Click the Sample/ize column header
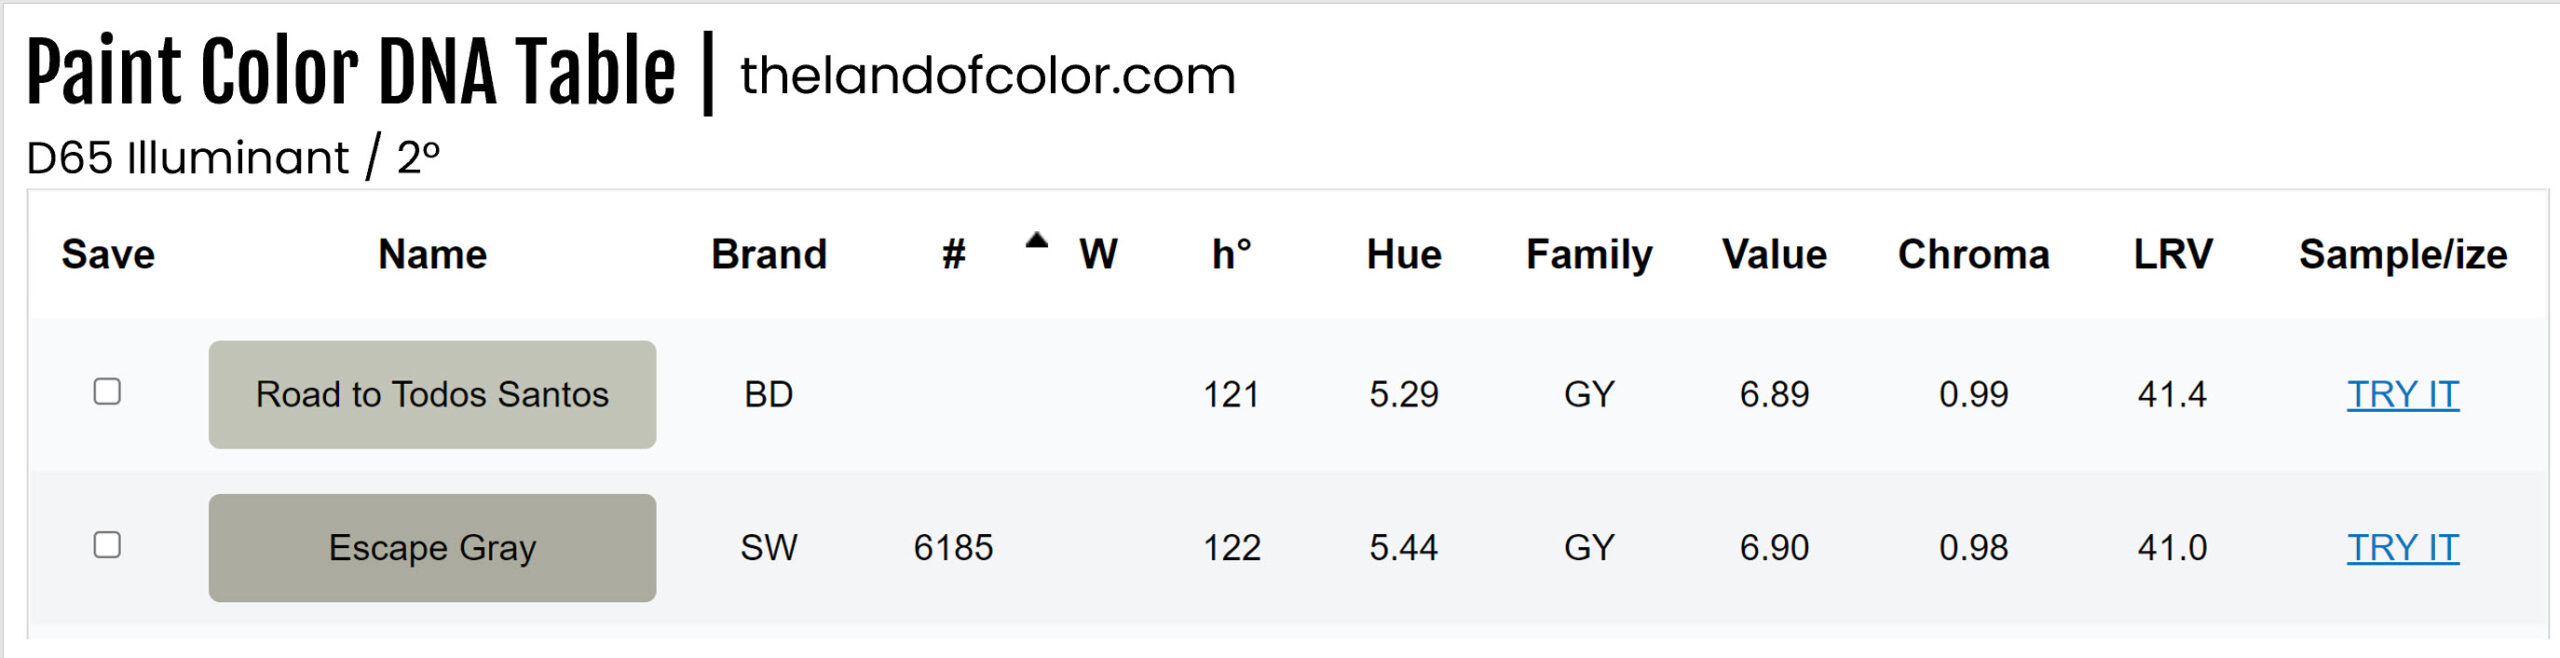This screenshot has height=658, width=2560. tap(2402, 255)
